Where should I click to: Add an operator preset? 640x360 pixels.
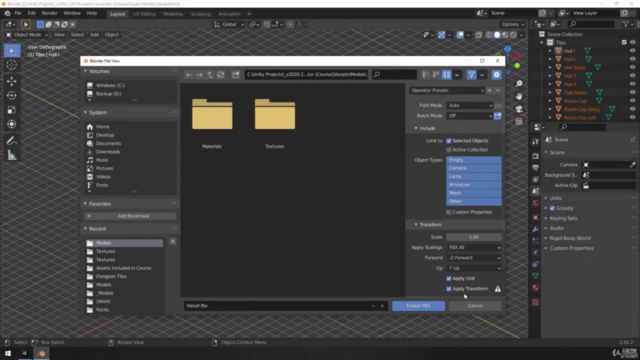tap(489, 90)
